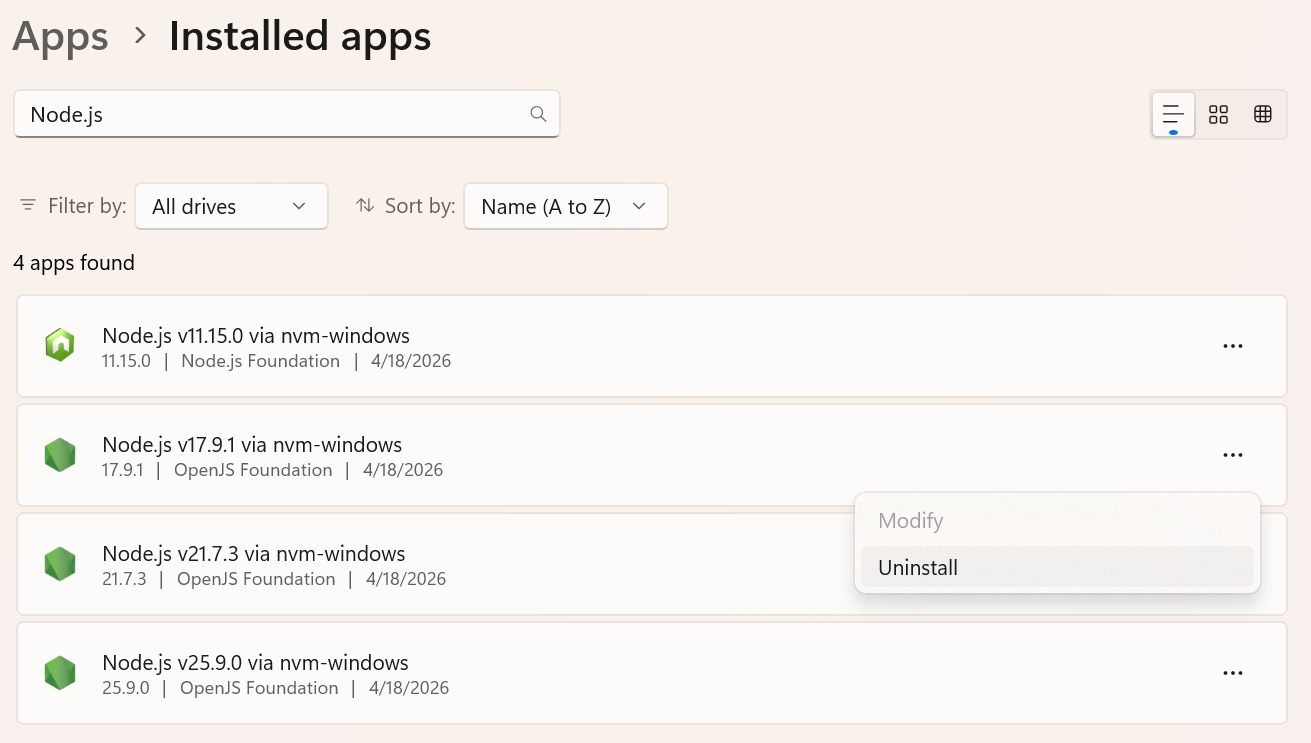1311x743 pixels.
Task: Click the version number "21.7.3" subtitle
Action: click(124, 579)
